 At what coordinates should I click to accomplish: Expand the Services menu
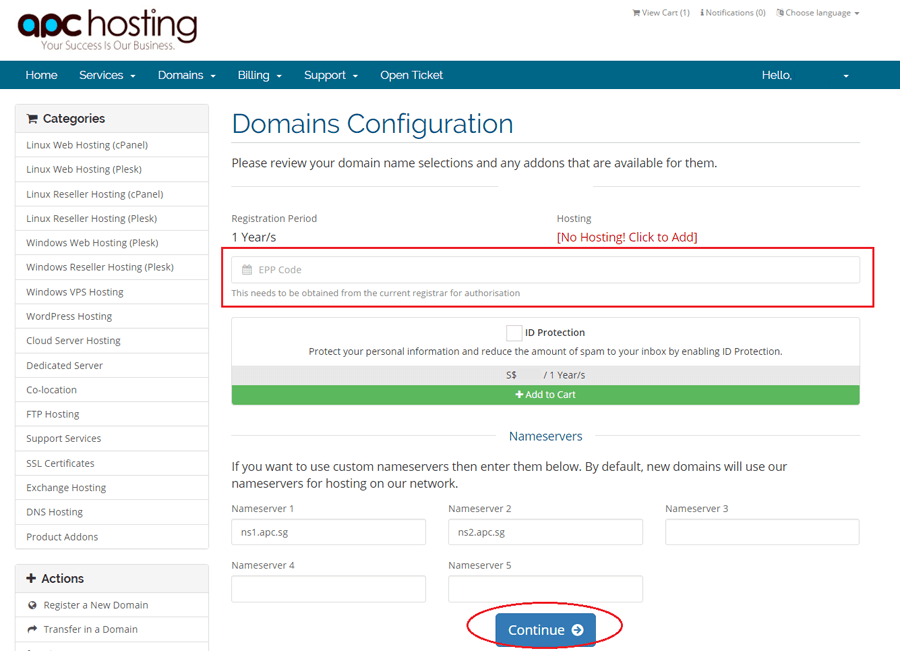(x=107, y=75)
